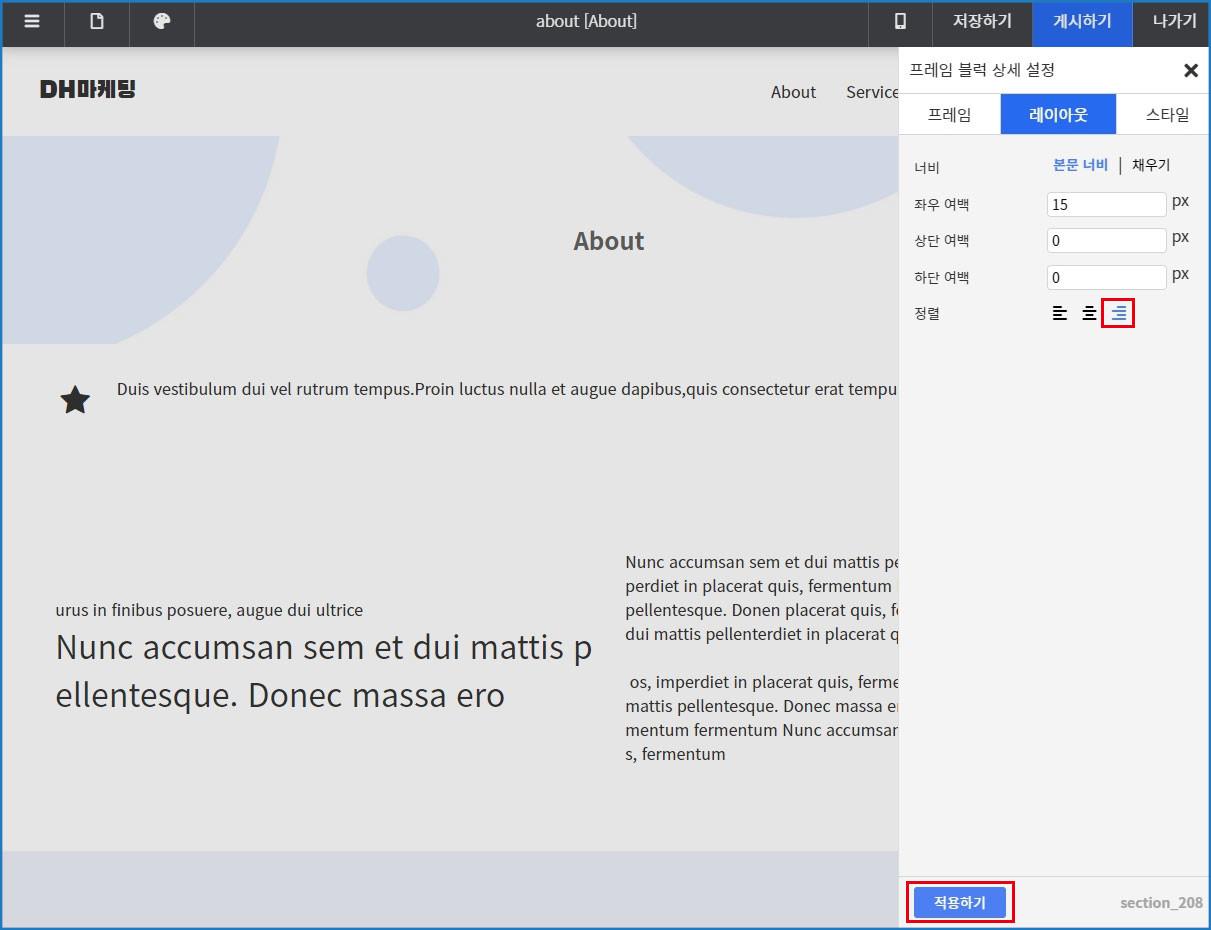The width and height of the screenshot is (1211, 930).
Task: Open the hamburger menu icon
Action: 32,22
